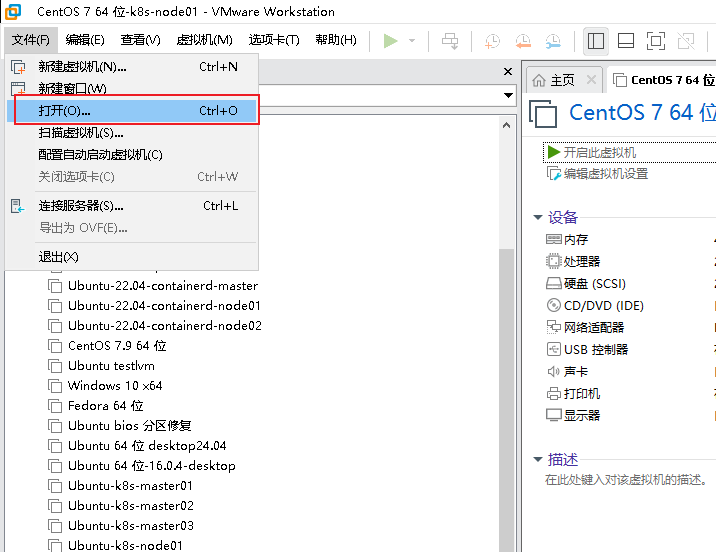The height and width of the screenshot is (552, 716).
Task: Select Ubuntu bios 分区修复 VM
Action: pos(120,426)
